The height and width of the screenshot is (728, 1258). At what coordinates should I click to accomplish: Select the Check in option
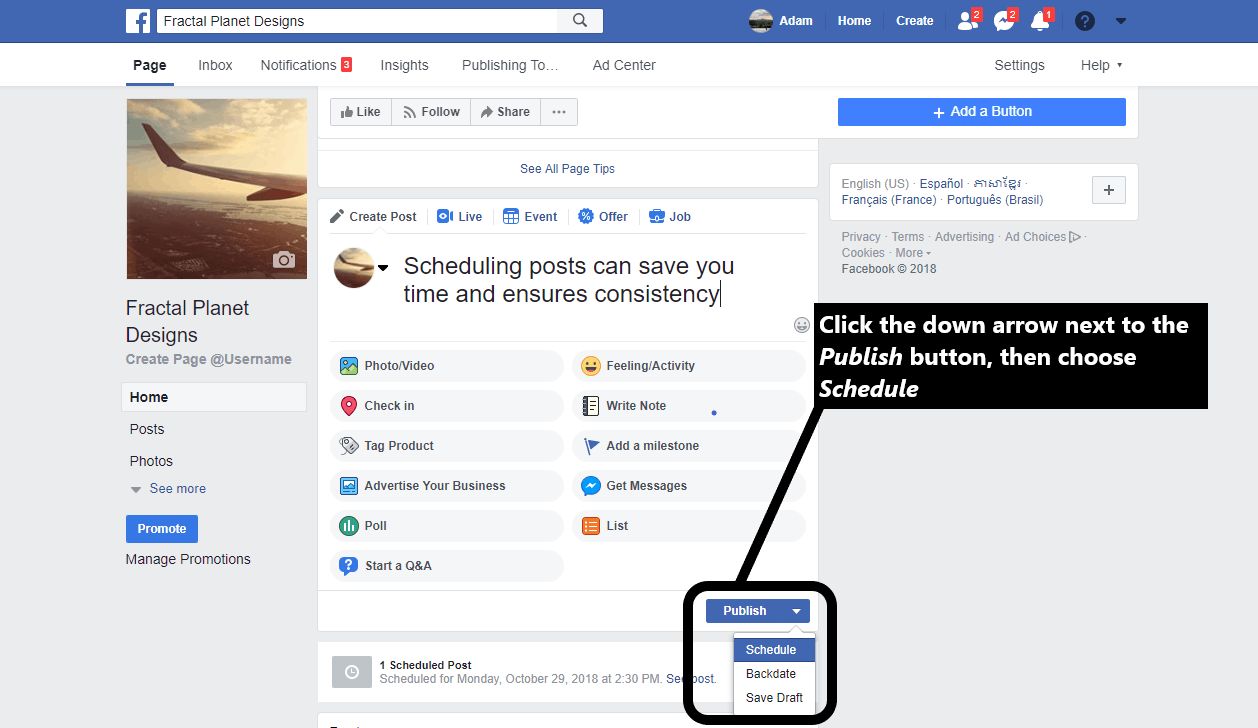(x=447, y=406)
